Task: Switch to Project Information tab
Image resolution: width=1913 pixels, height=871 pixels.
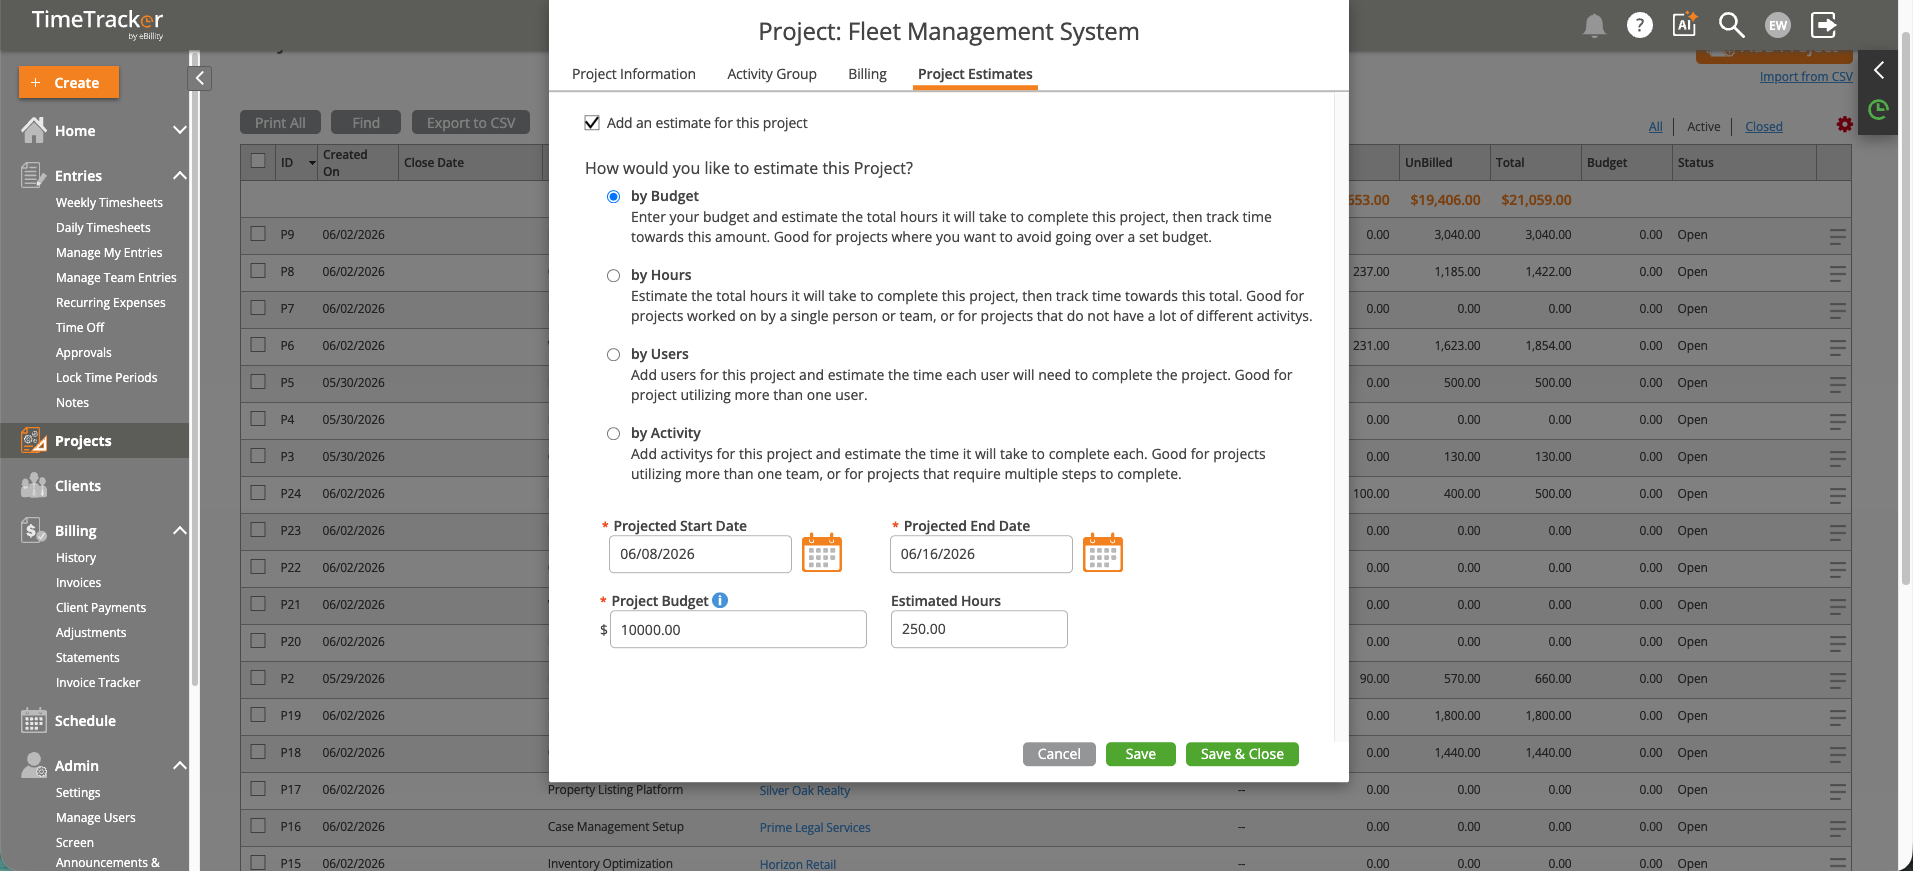Action: (633, 74)
